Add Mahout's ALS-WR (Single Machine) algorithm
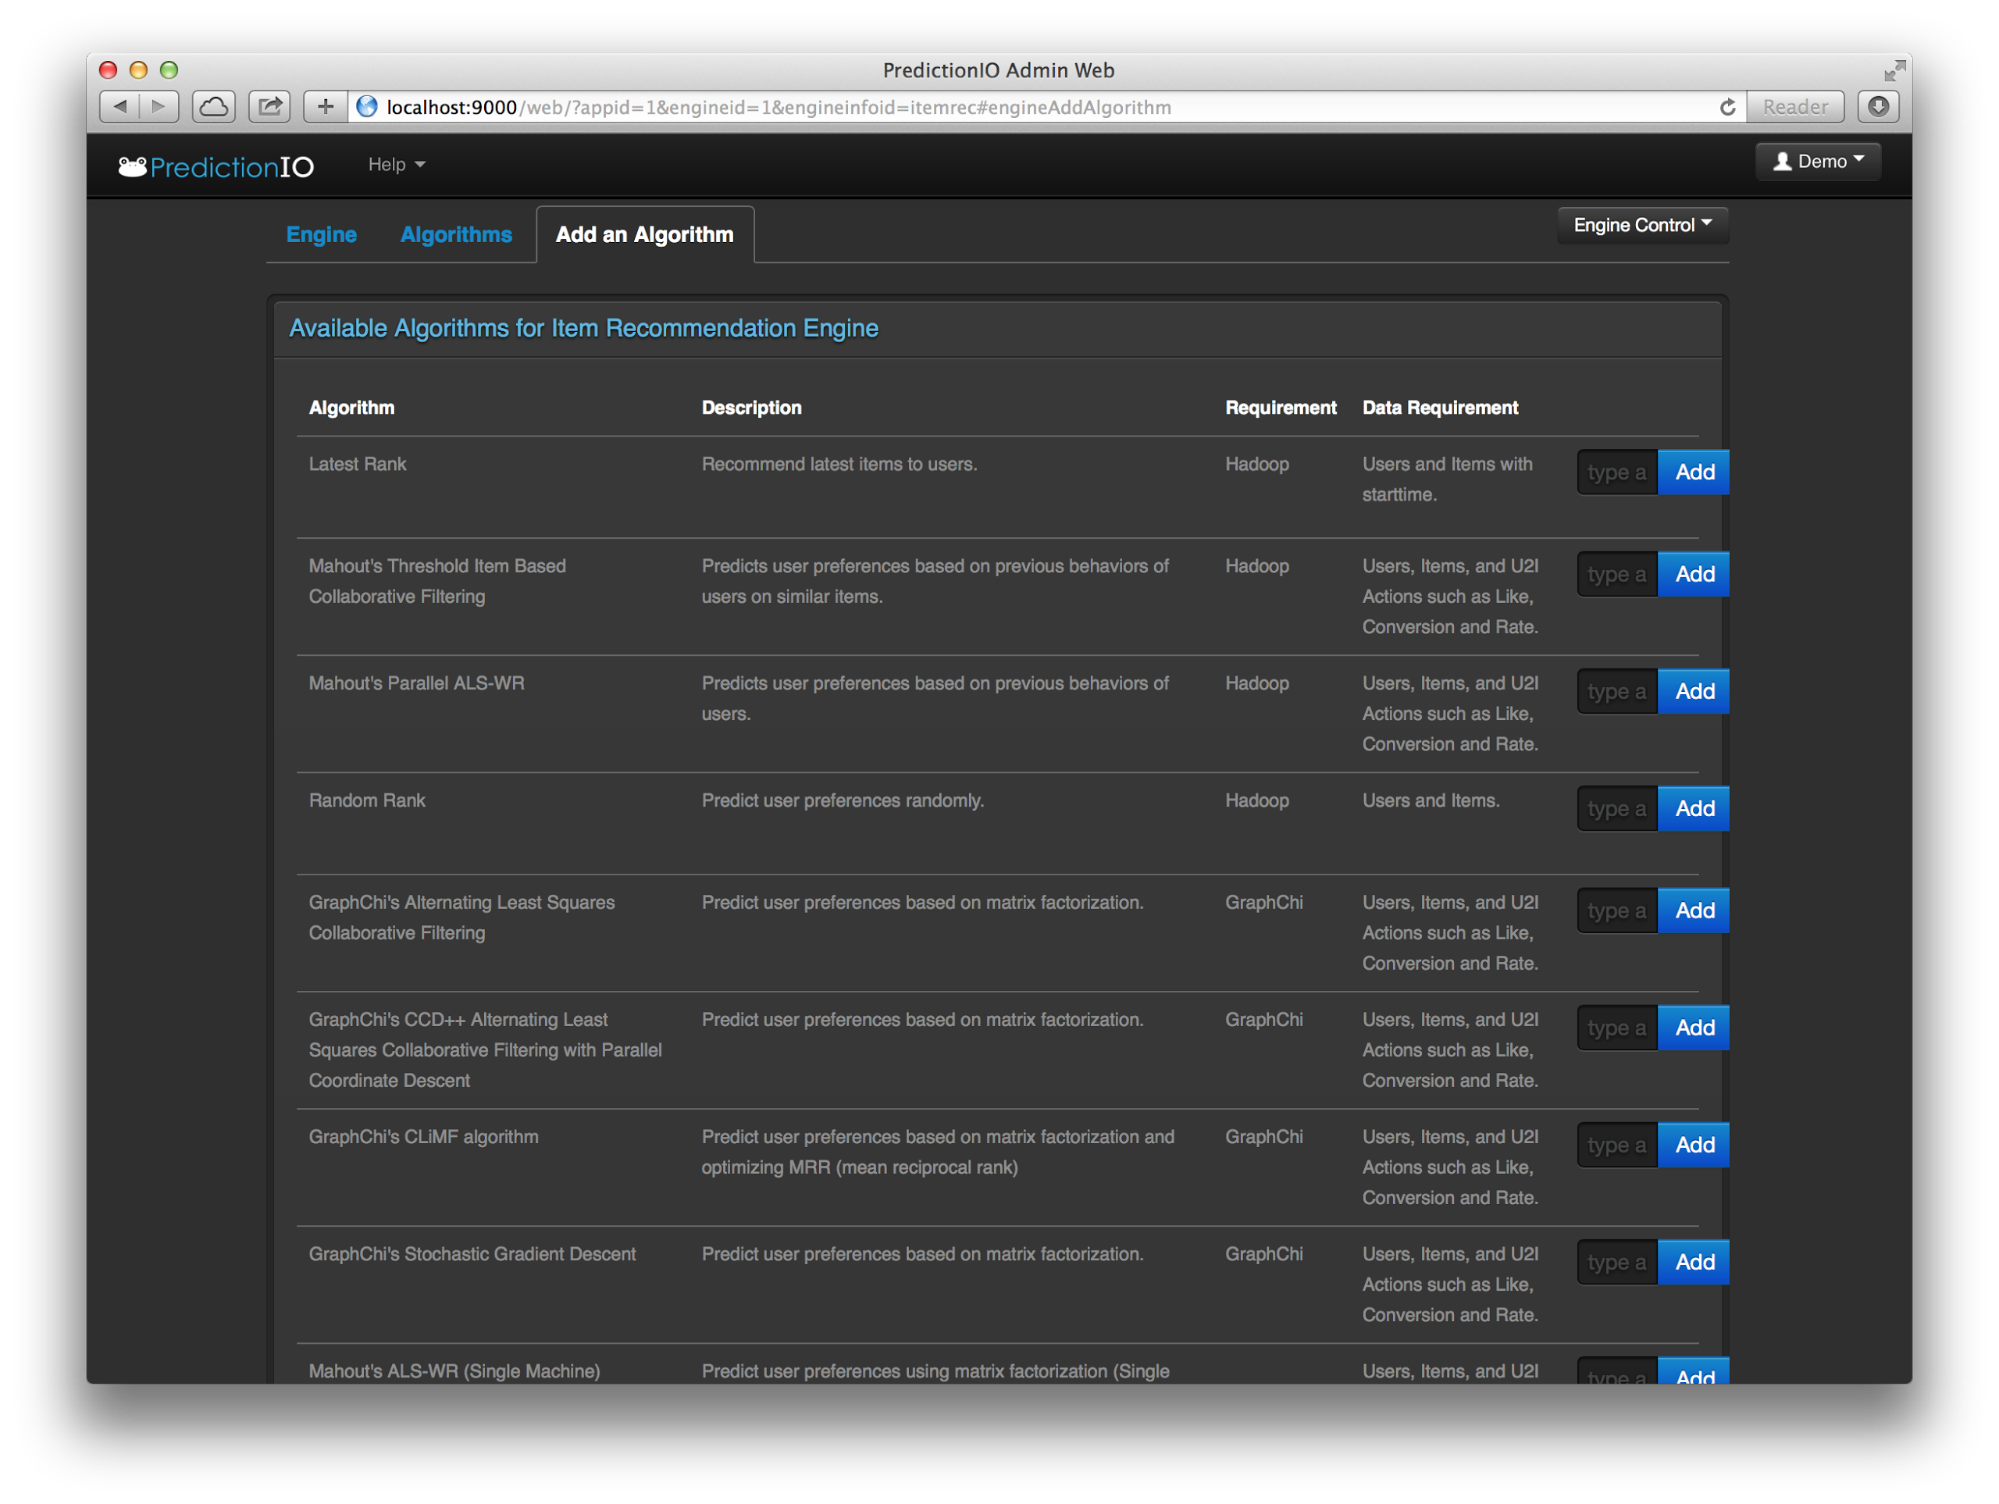Image resolution: width=1999 pixels, height=1504 pixels. coord(1693,1372)
